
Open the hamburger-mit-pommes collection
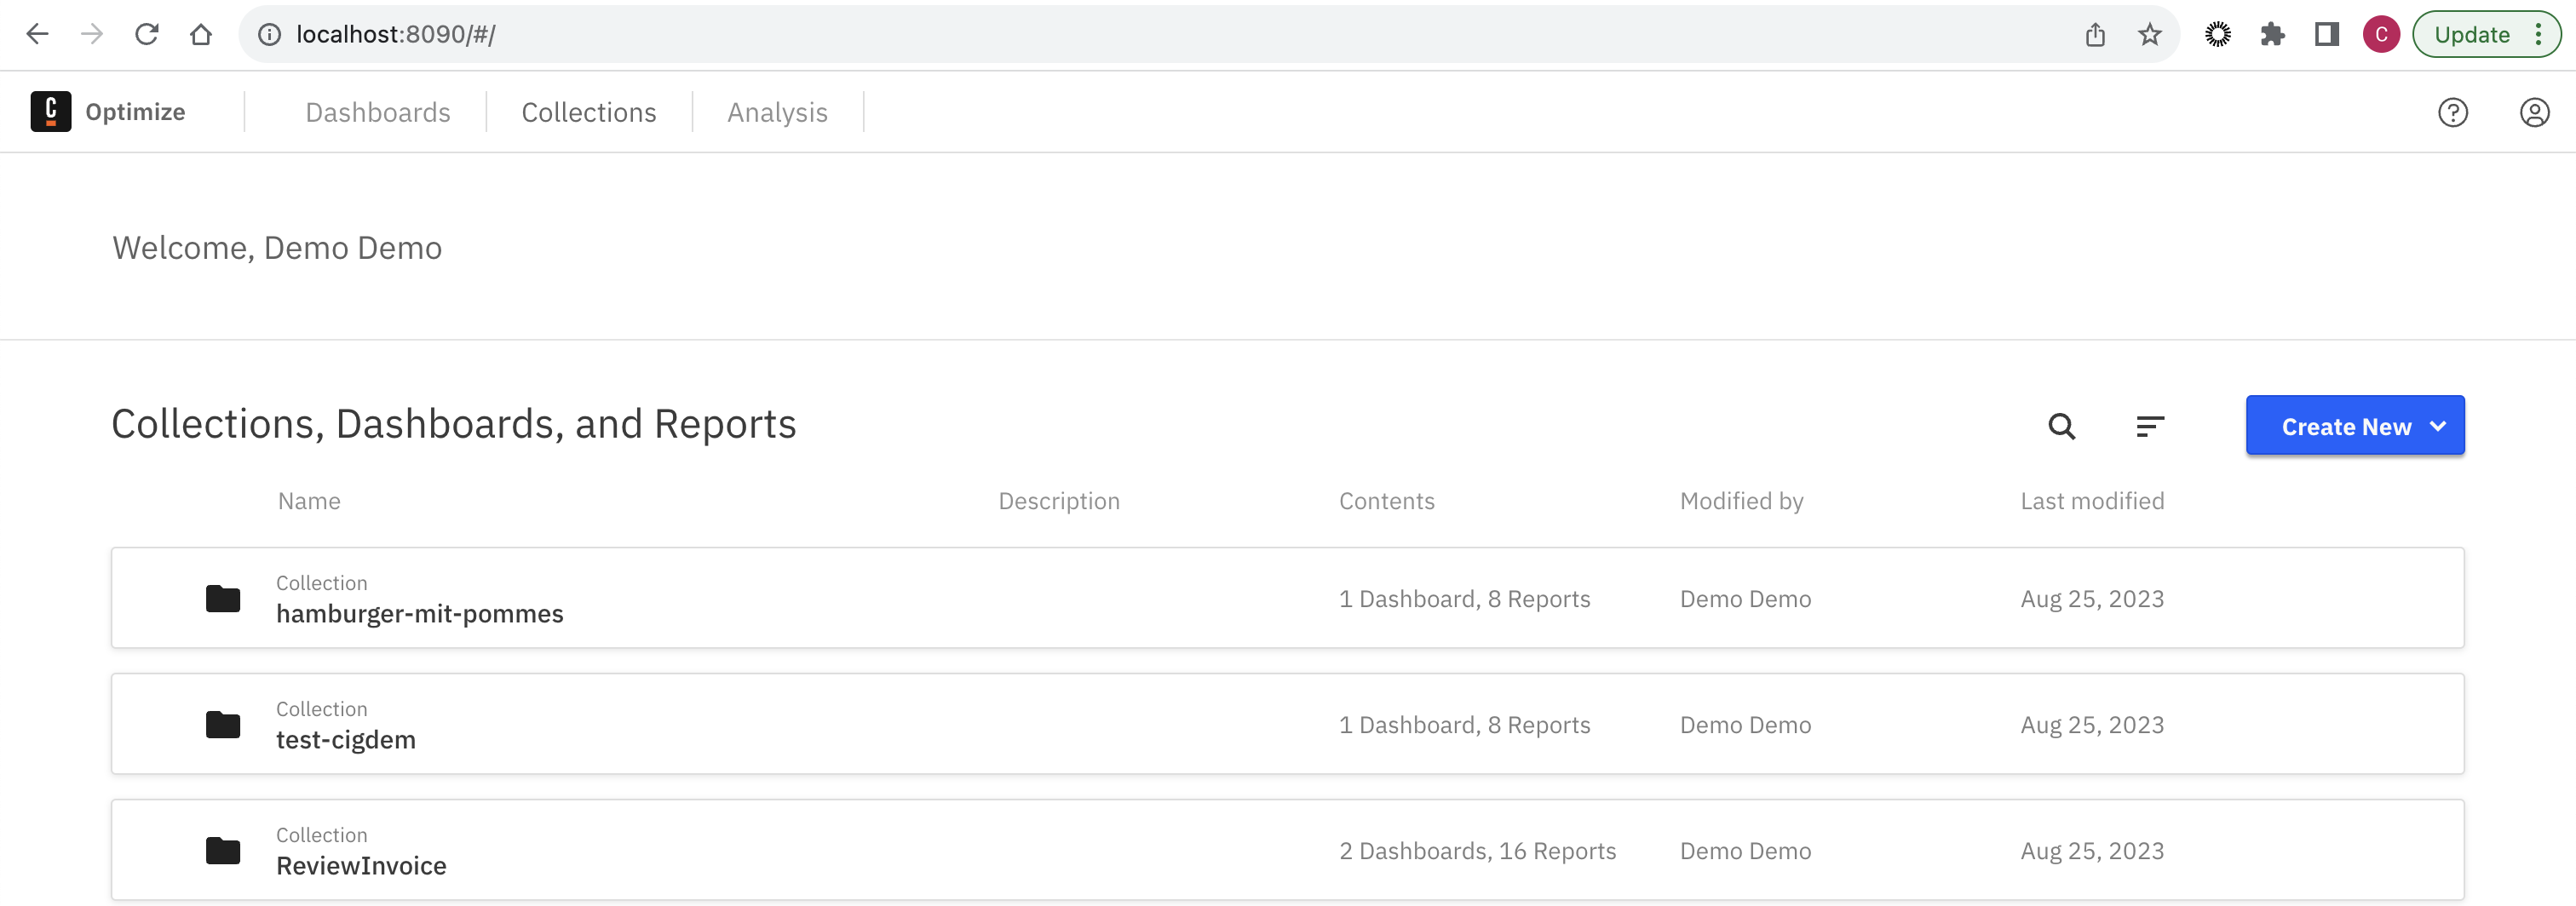[x=419, y=614]
